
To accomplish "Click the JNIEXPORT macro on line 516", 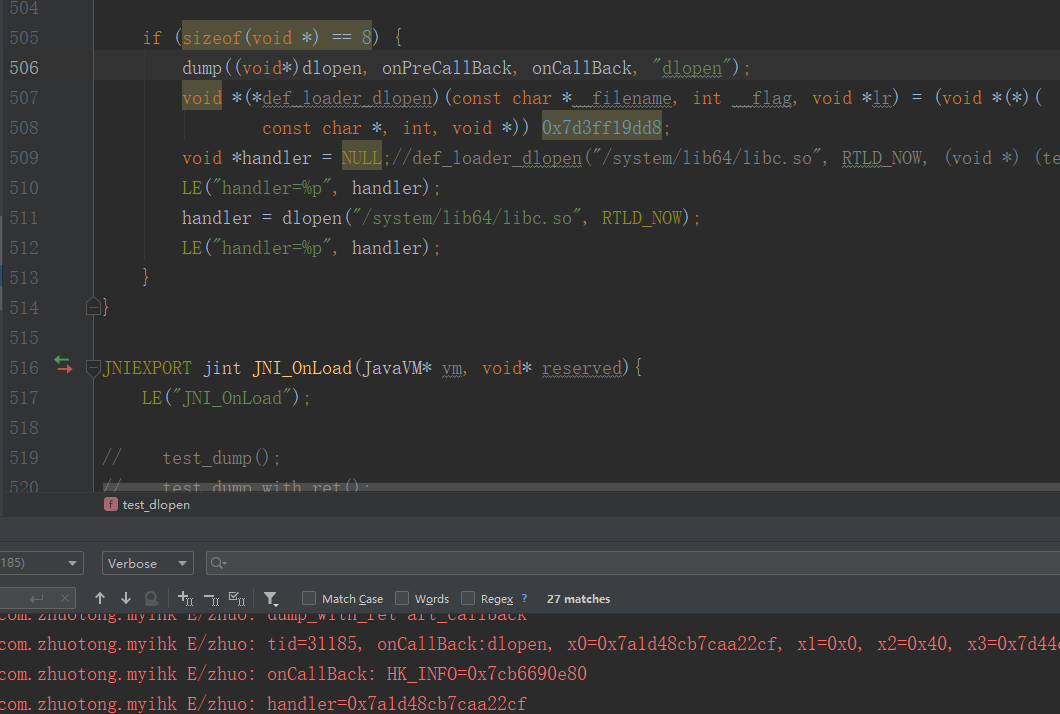I will [147, 368].
